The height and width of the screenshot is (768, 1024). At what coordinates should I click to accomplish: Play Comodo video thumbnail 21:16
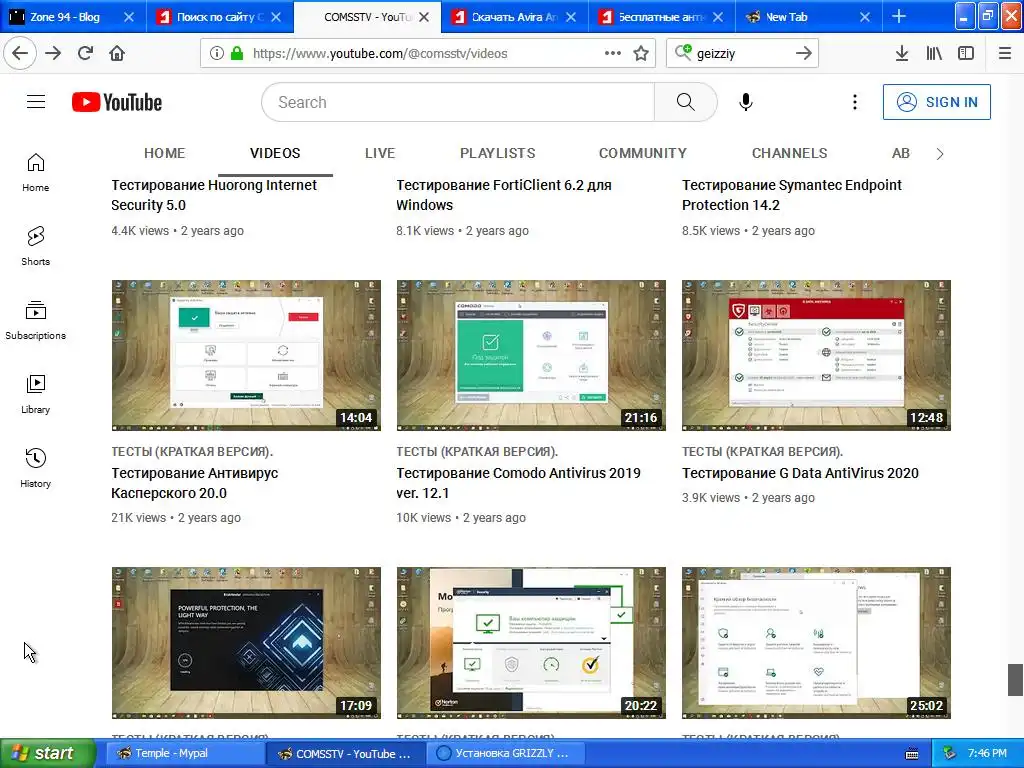[531, 355]
